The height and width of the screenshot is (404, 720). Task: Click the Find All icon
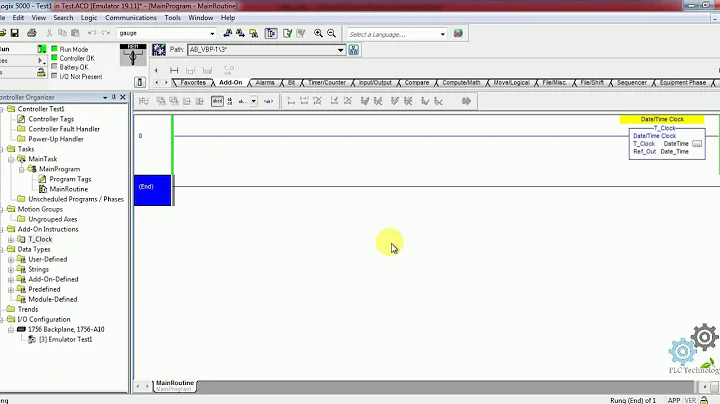(253, 33)
